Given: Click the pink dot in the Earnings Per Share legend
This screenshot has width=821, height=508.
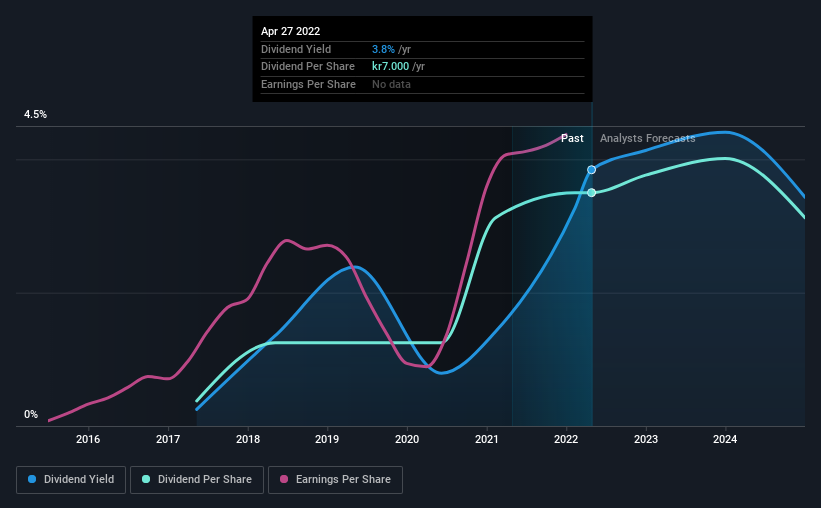Looking at the screenshot, I should tap(284, 479).
